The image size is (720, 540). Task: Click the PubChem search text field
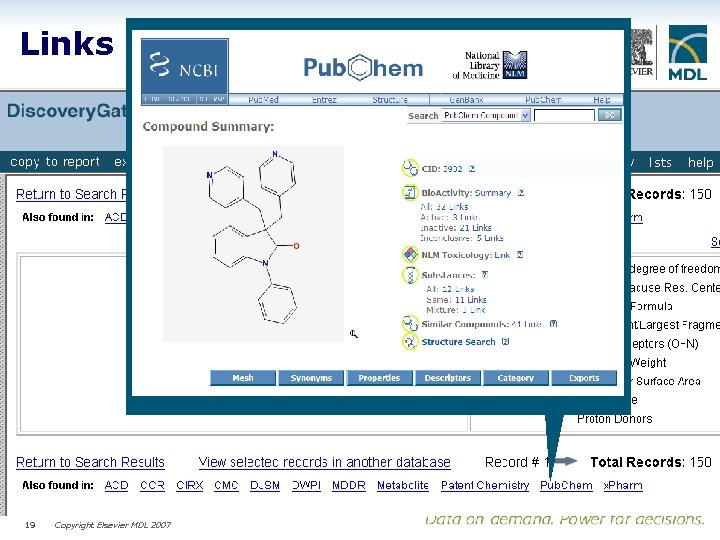coord(564,115)
